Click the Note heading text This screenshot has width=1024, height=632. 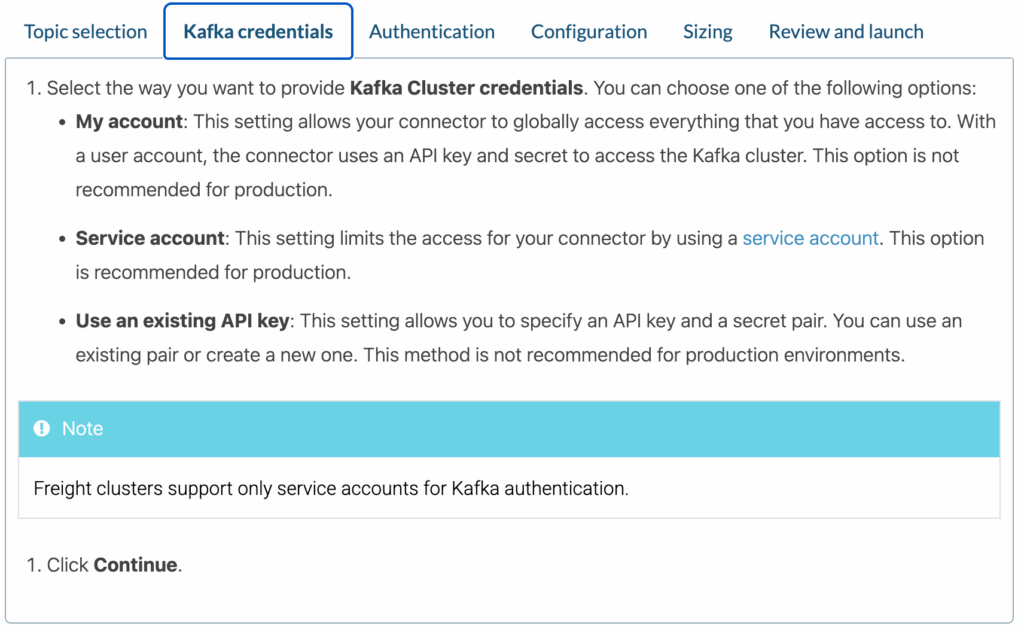(82, 428)
